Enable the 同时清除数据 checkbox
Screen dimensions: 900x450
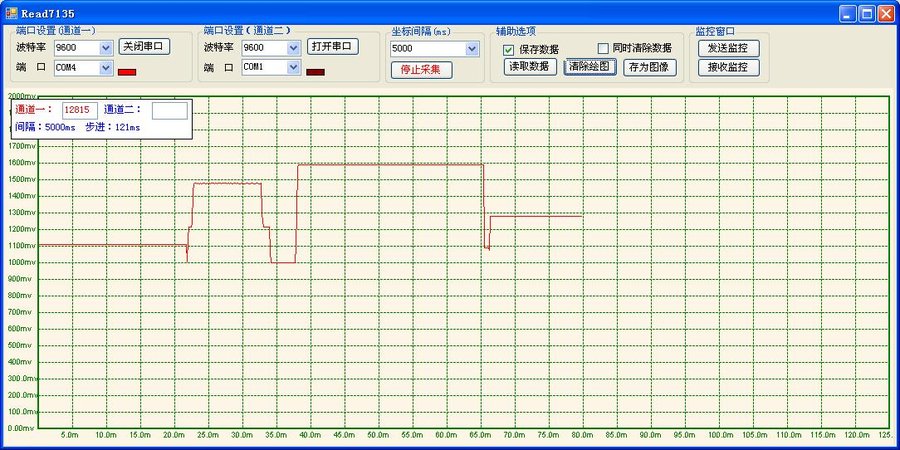[x=603, y=48]
